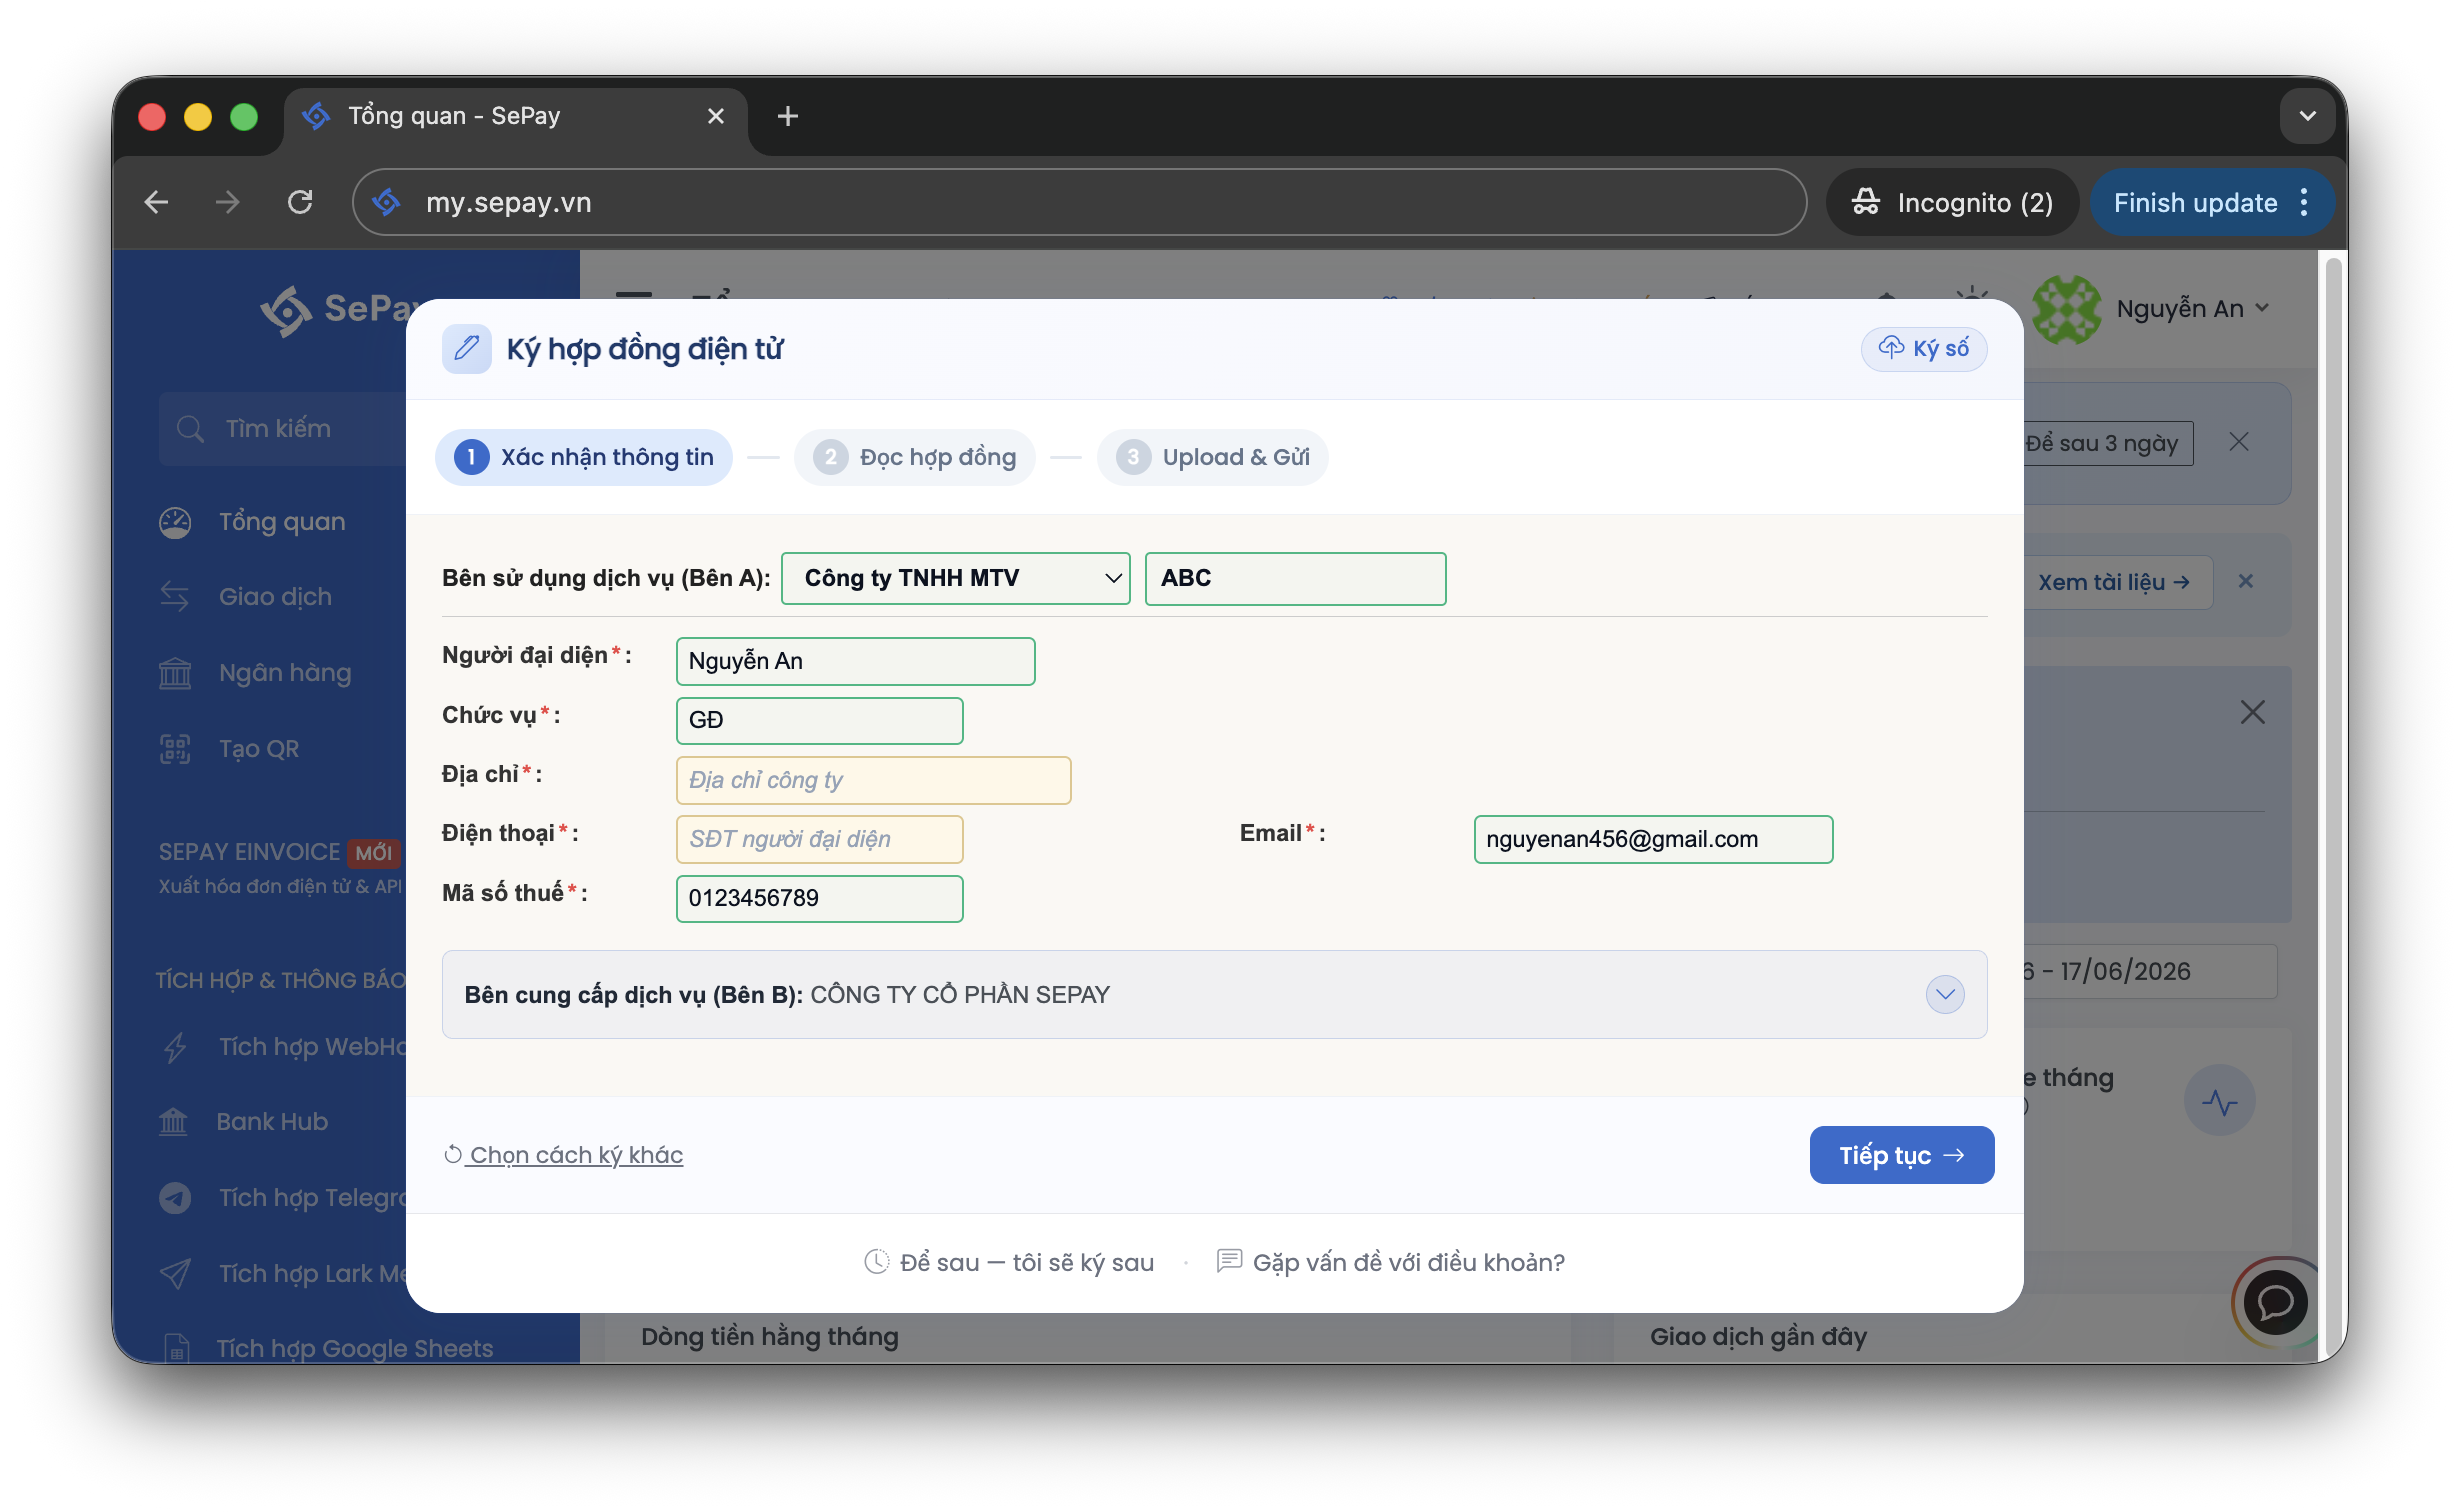Open Ngân hàng in the sidebar
The height and width of the screenshot is (1512, 2460).
click(x=284, y=673)
